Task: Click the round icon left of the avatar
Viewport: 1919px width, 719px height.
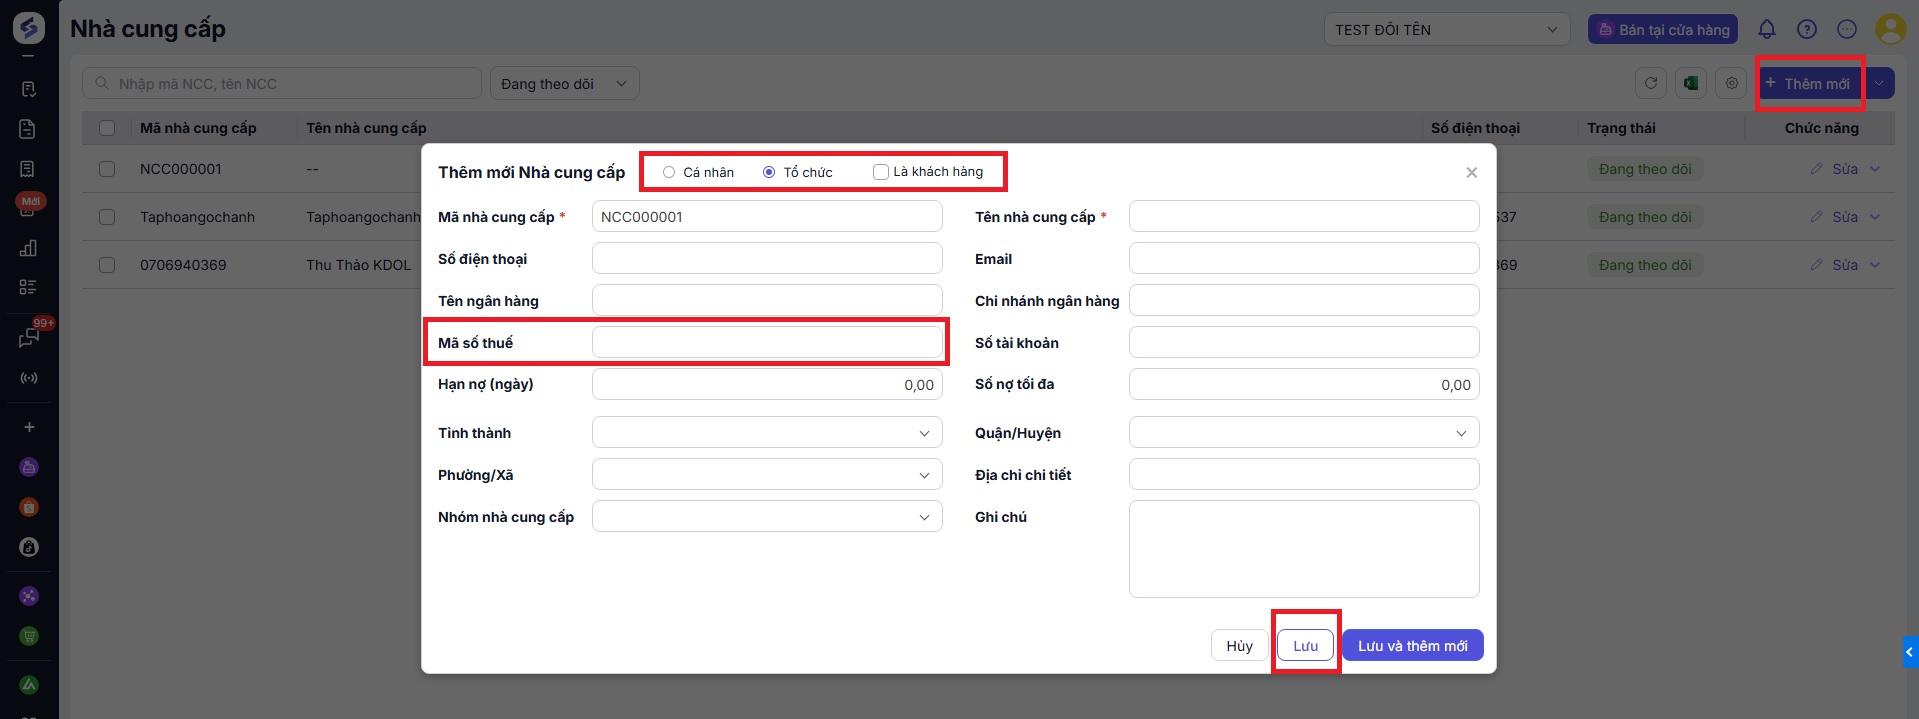Action: tap(1847, 29)
